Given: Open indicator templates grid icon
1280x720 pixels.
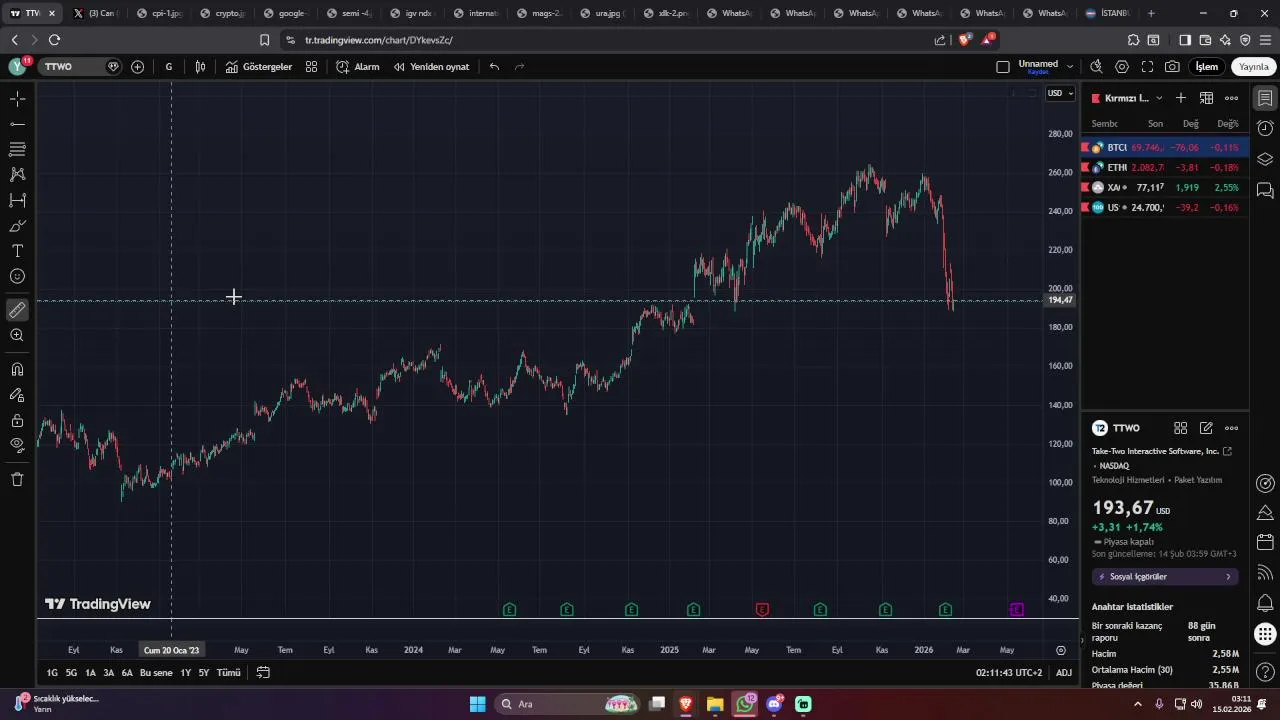Looking at the screenshot, I should click(x=312, y=67).
